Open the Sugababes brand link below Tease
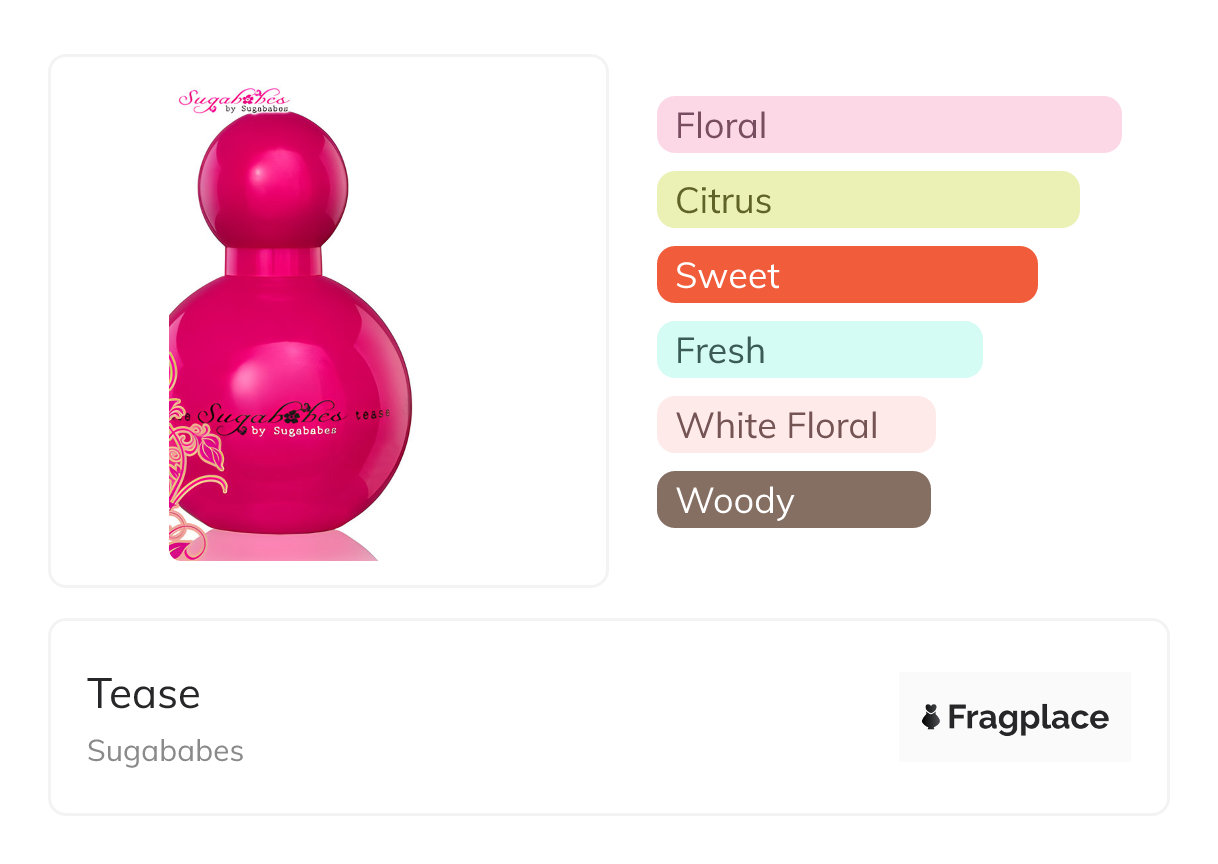This screenshot has height=864, width=1218. [165, 751]
